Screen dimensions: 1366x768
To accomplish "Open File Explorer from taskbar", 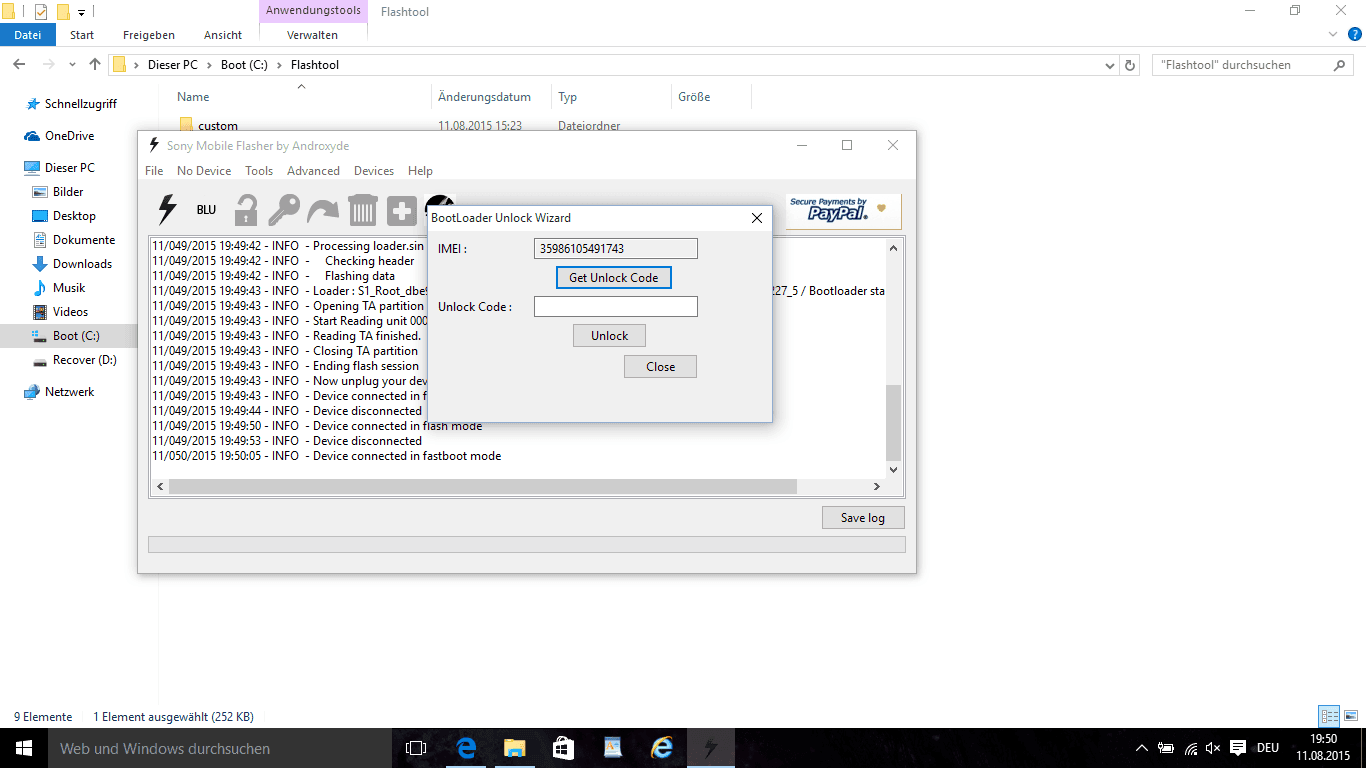I will pos(515,748).
